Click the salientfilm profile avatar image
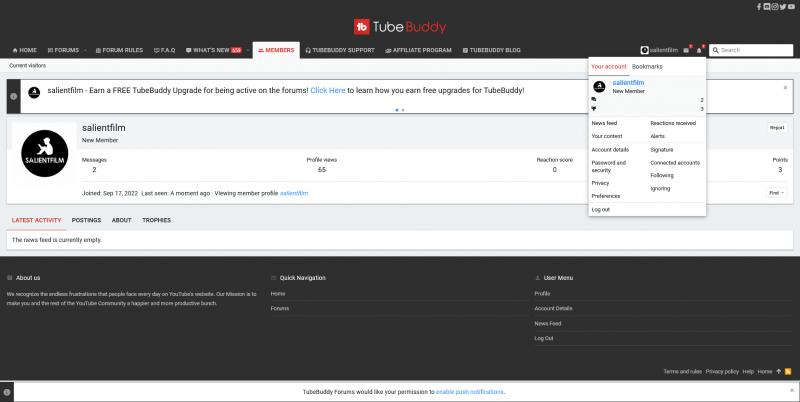 coord(43,158)
